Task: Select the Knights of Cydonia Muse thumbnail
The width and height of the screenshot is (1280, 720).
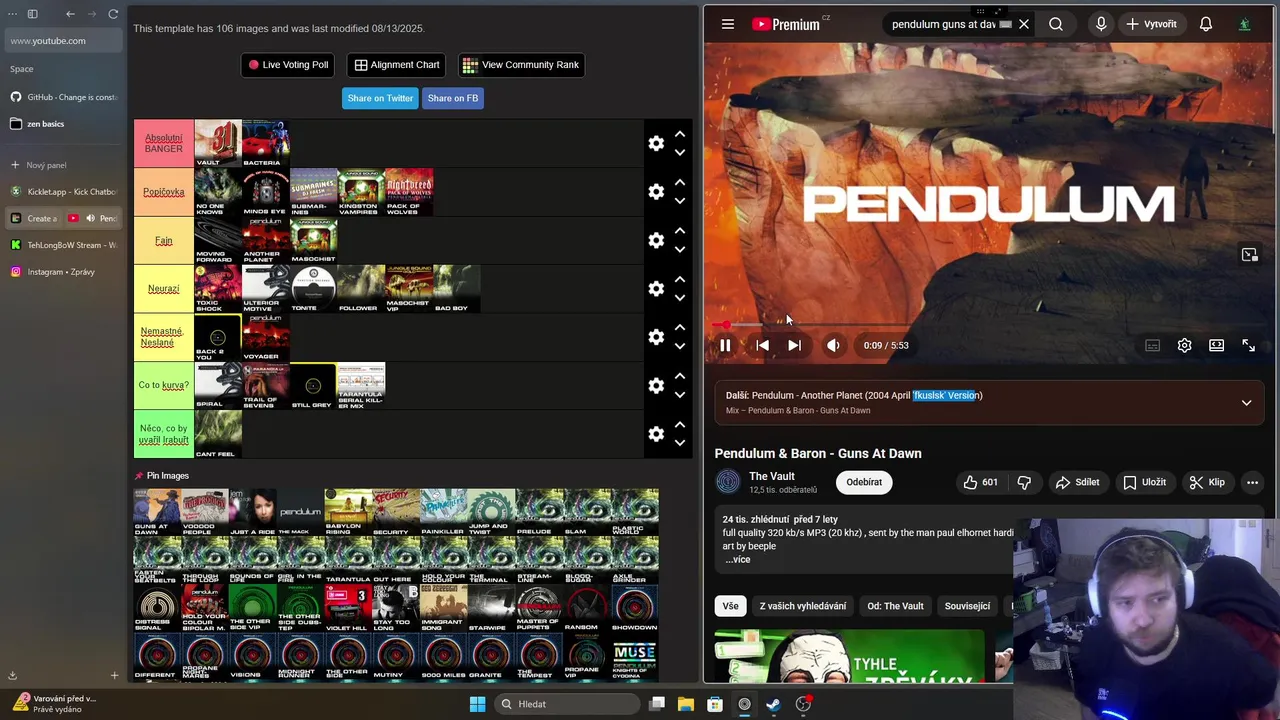Action: tap(634, 656)
